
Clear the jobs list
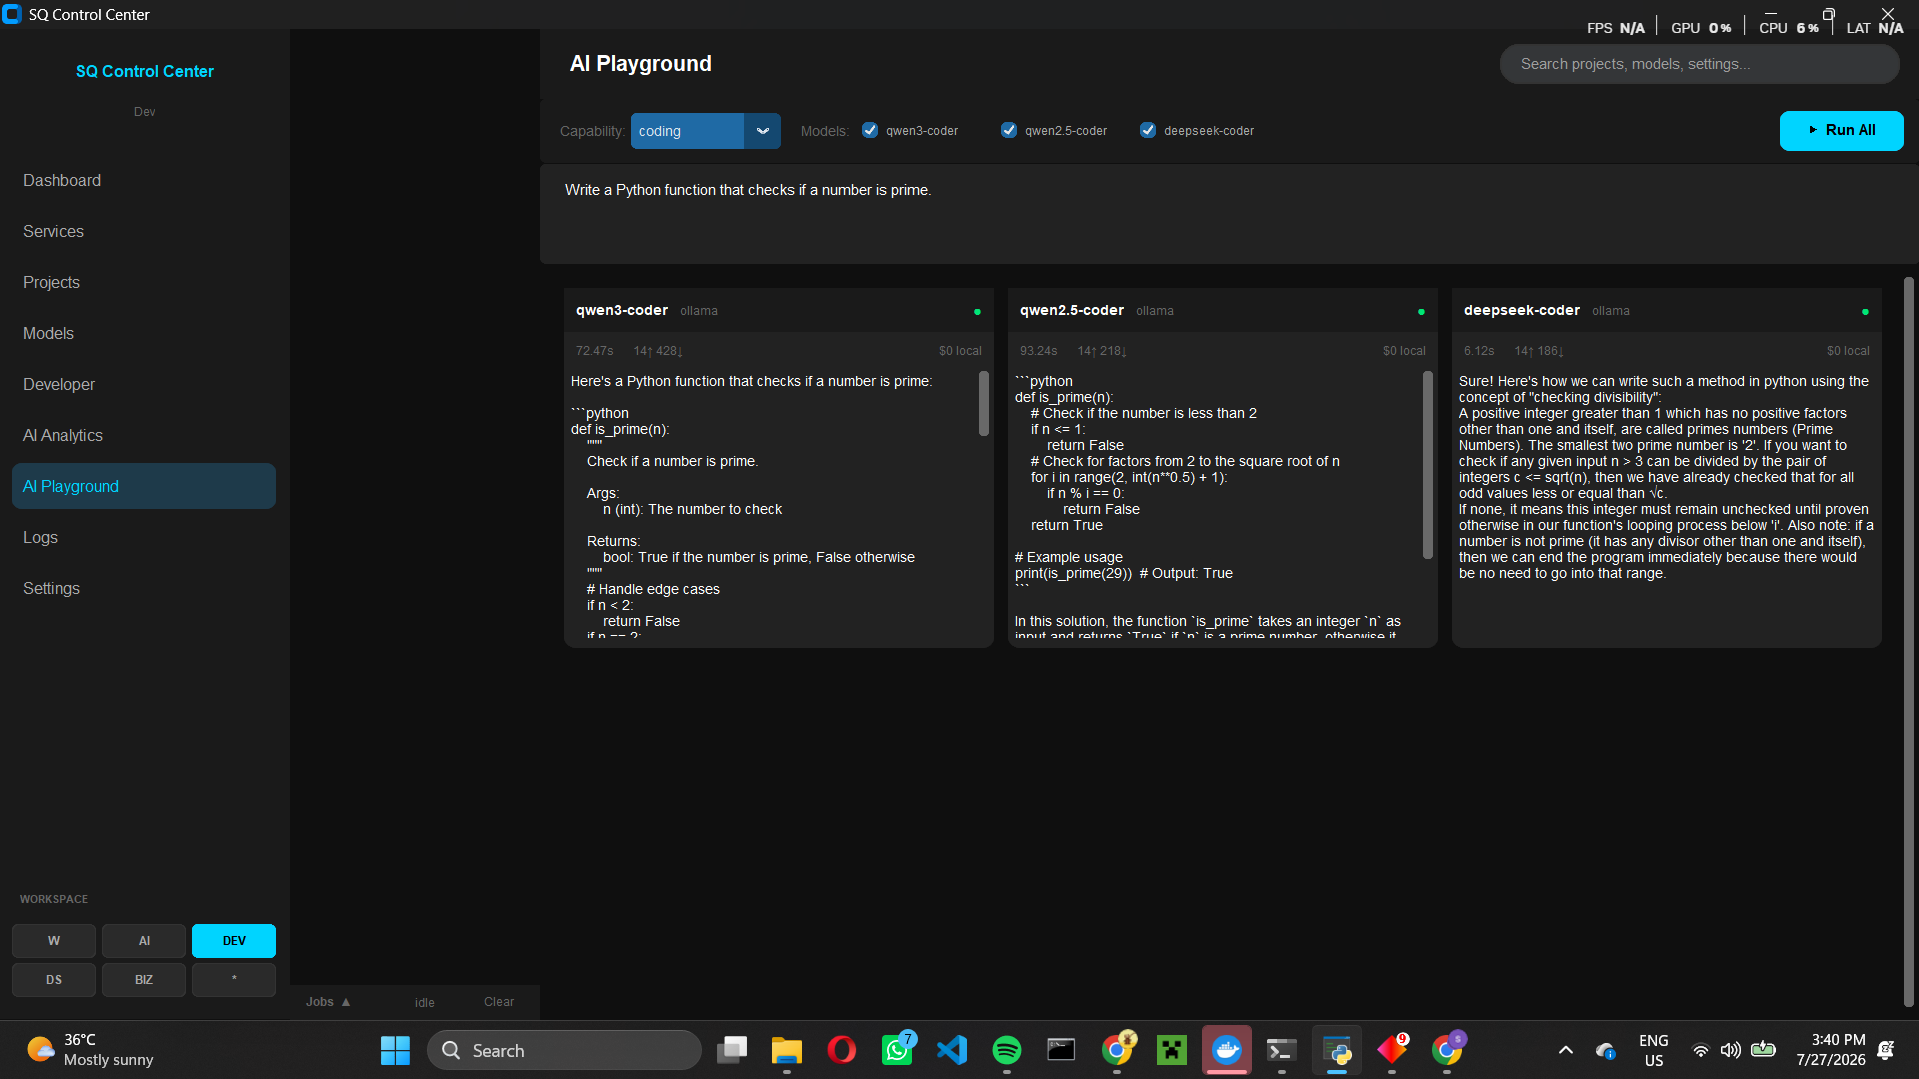[499, 1002]
